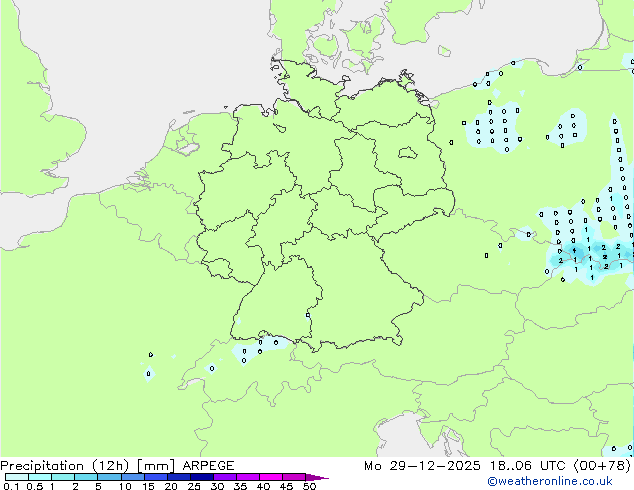Select the 10–15 mm blue legend swatch

point(132,477)
